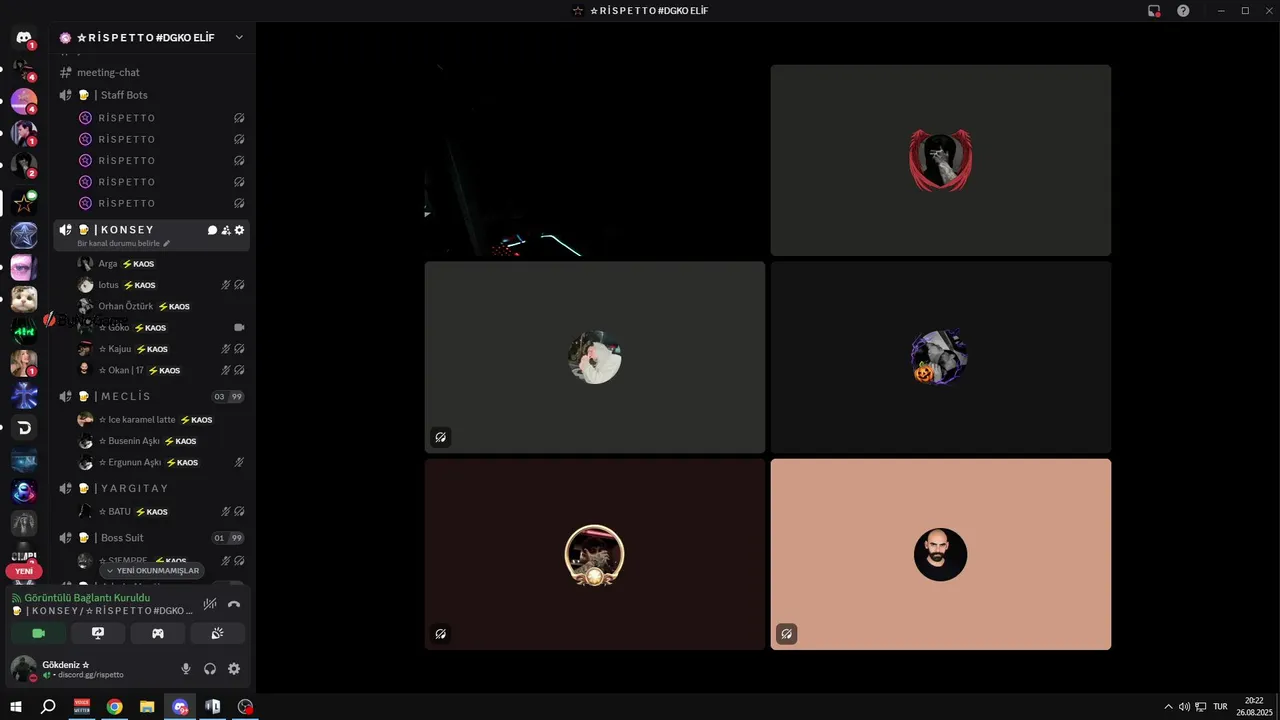Select the dark camera feed tile

pyautogui.click(x=595, y=160)
